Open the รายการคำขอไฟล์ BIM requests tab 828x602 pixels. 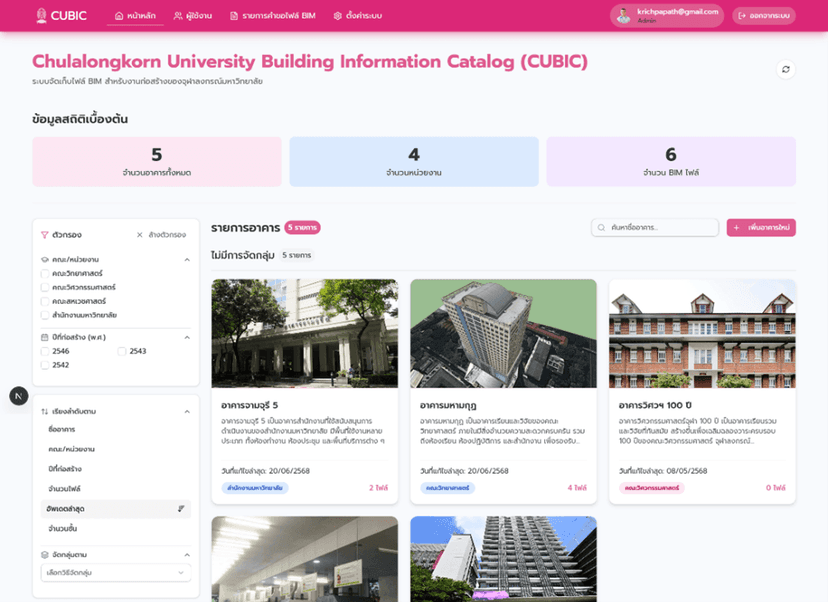(x=273, y=16)
